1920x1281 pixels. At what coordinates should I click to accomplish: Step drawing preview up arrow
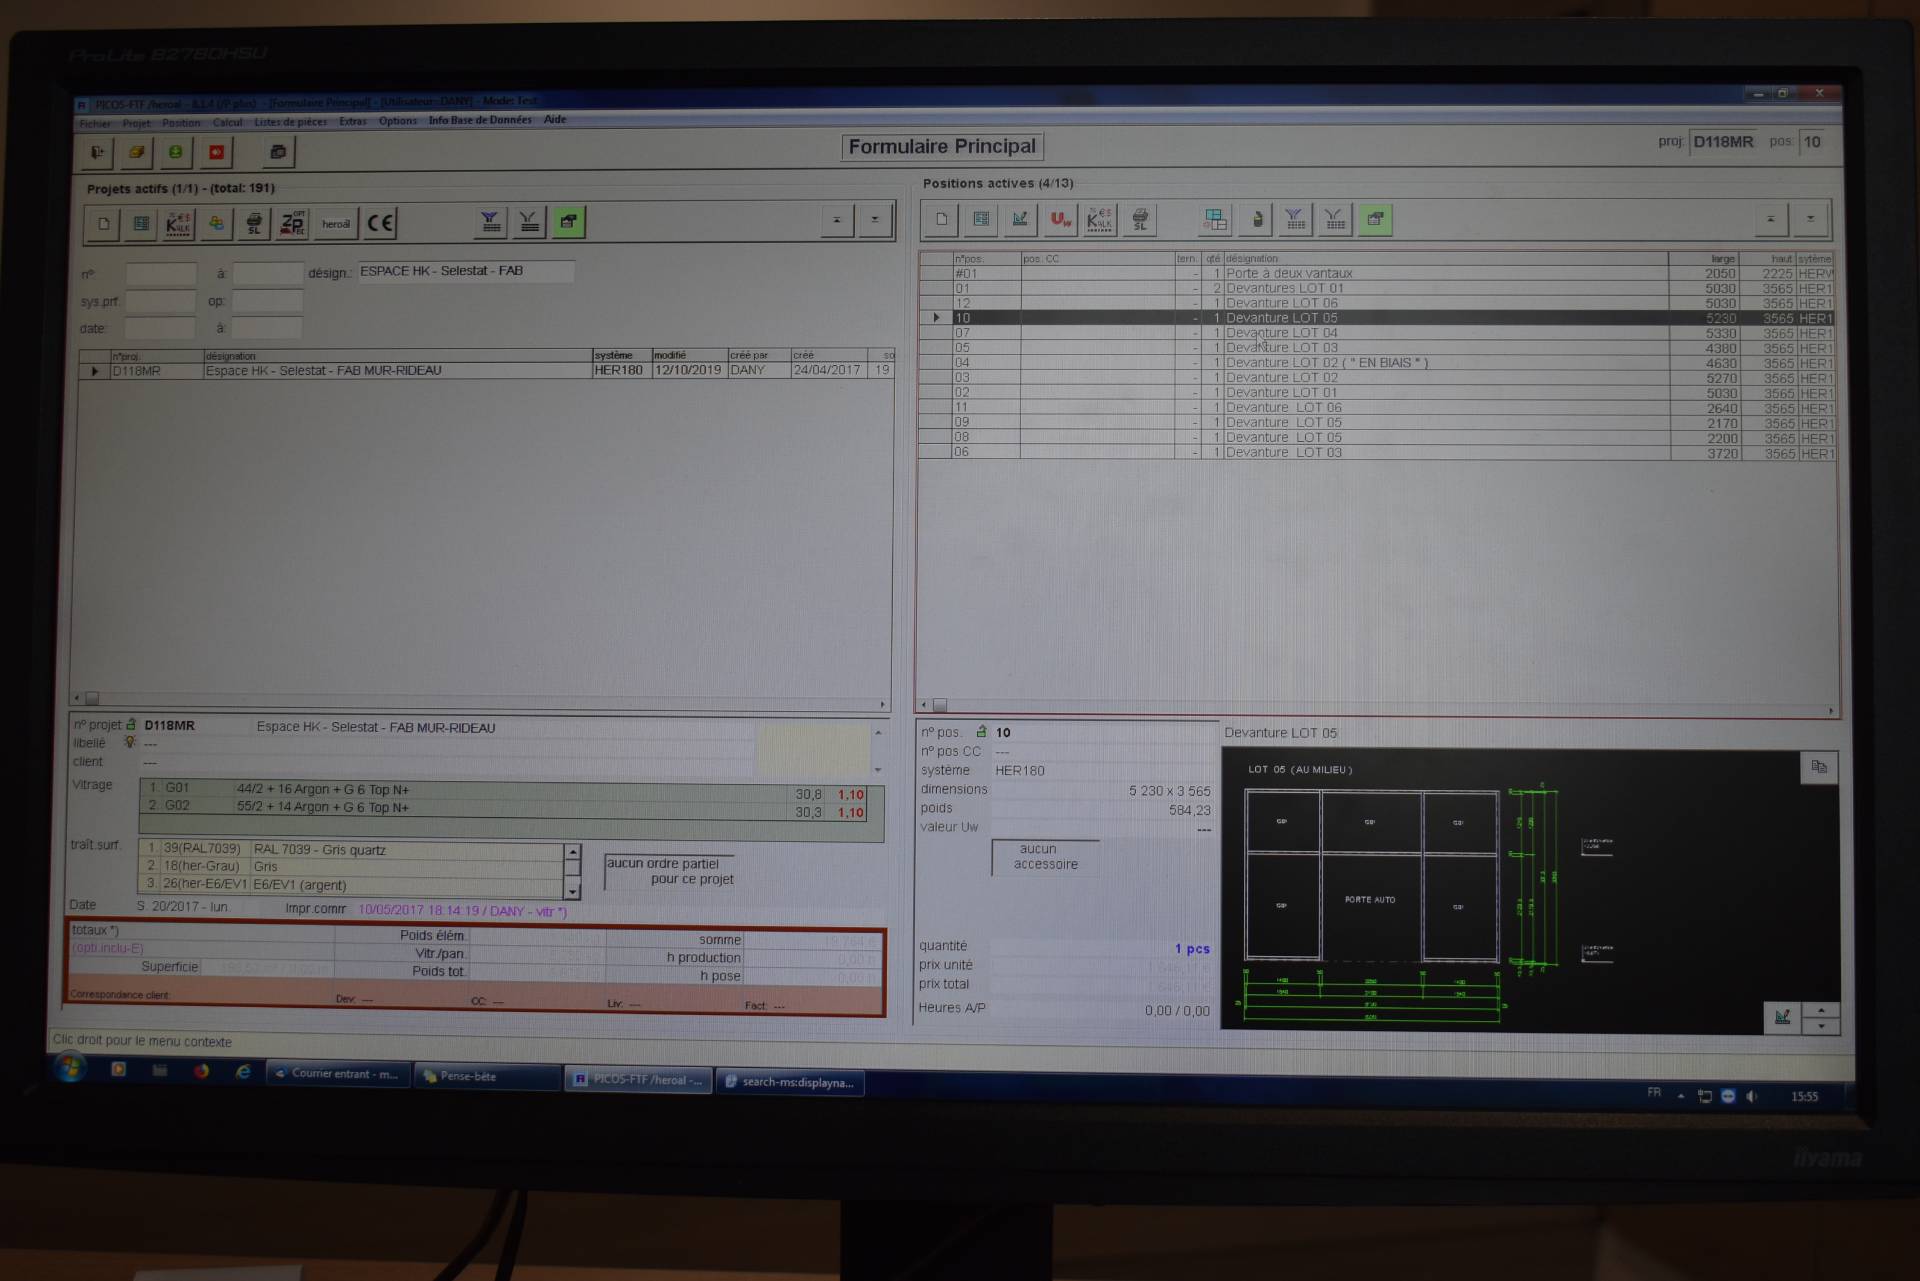1821,1010
